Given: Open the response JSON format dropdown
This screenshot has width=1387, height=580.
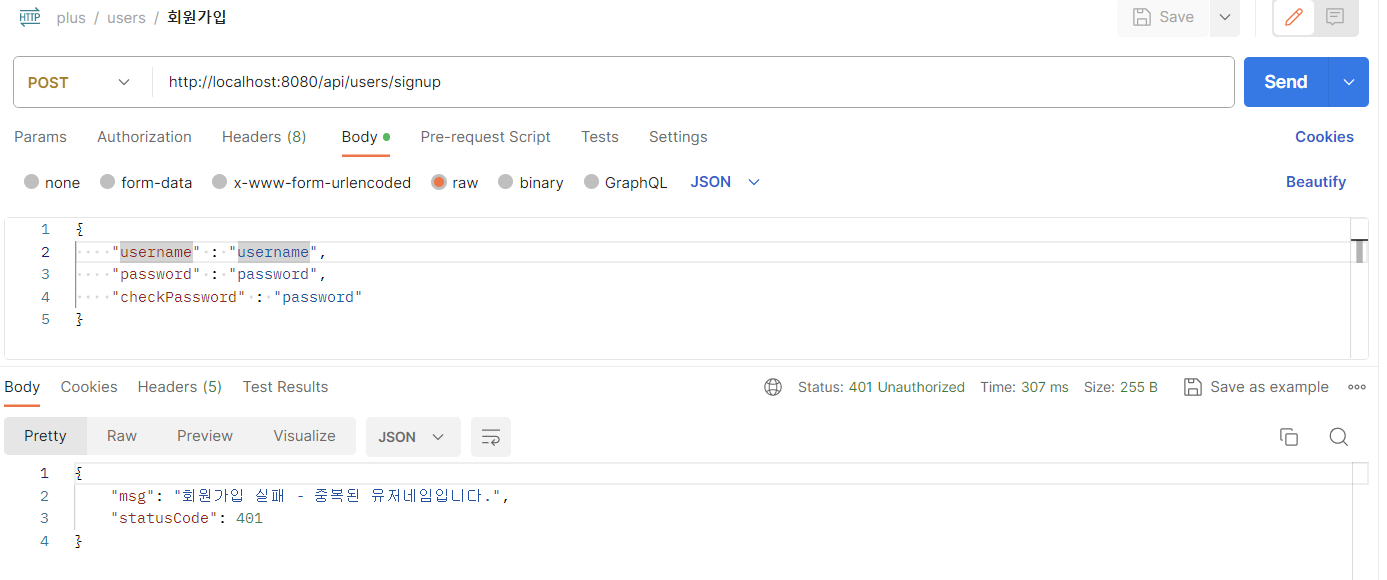Looking at the screenshot, I should point(412,437).
